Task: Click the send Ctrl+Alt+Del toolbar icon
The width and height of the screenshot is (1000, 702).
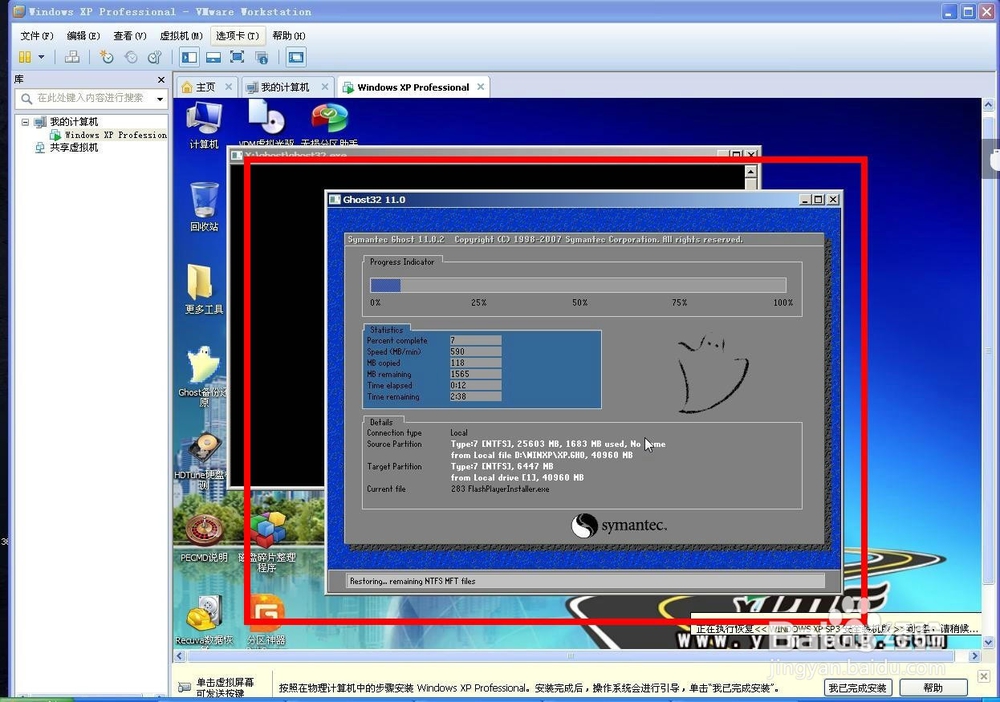Action: tap(72, 57)
